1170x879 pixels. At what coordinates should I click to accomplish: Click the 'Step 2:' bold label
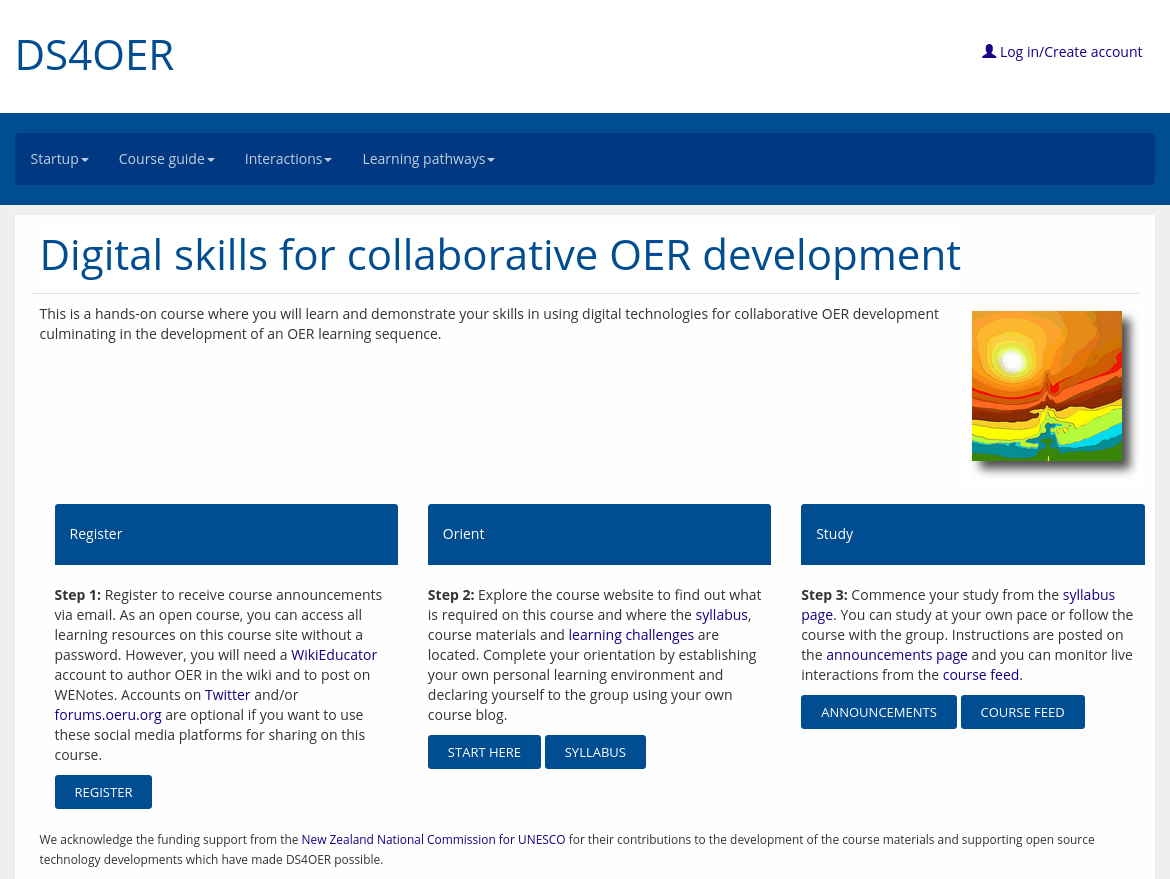pos(451,595)
